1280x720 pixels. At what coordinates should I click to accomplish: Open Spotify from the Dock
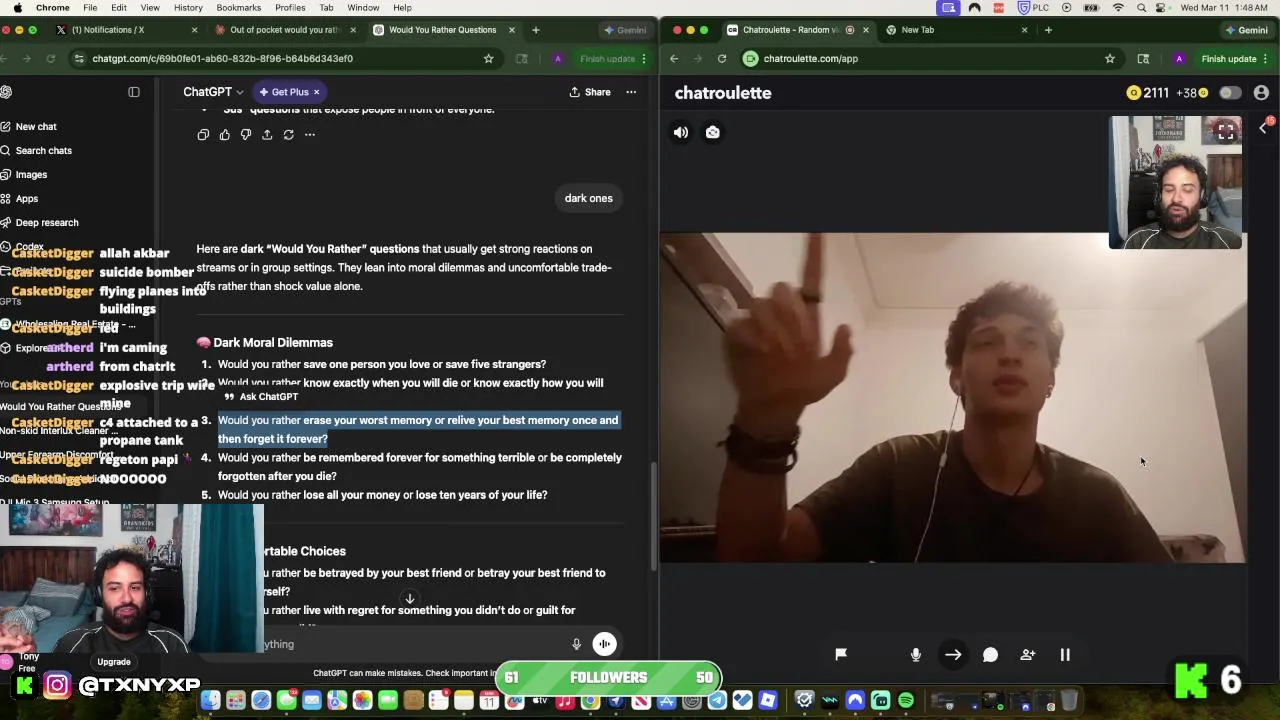[906, 701]
